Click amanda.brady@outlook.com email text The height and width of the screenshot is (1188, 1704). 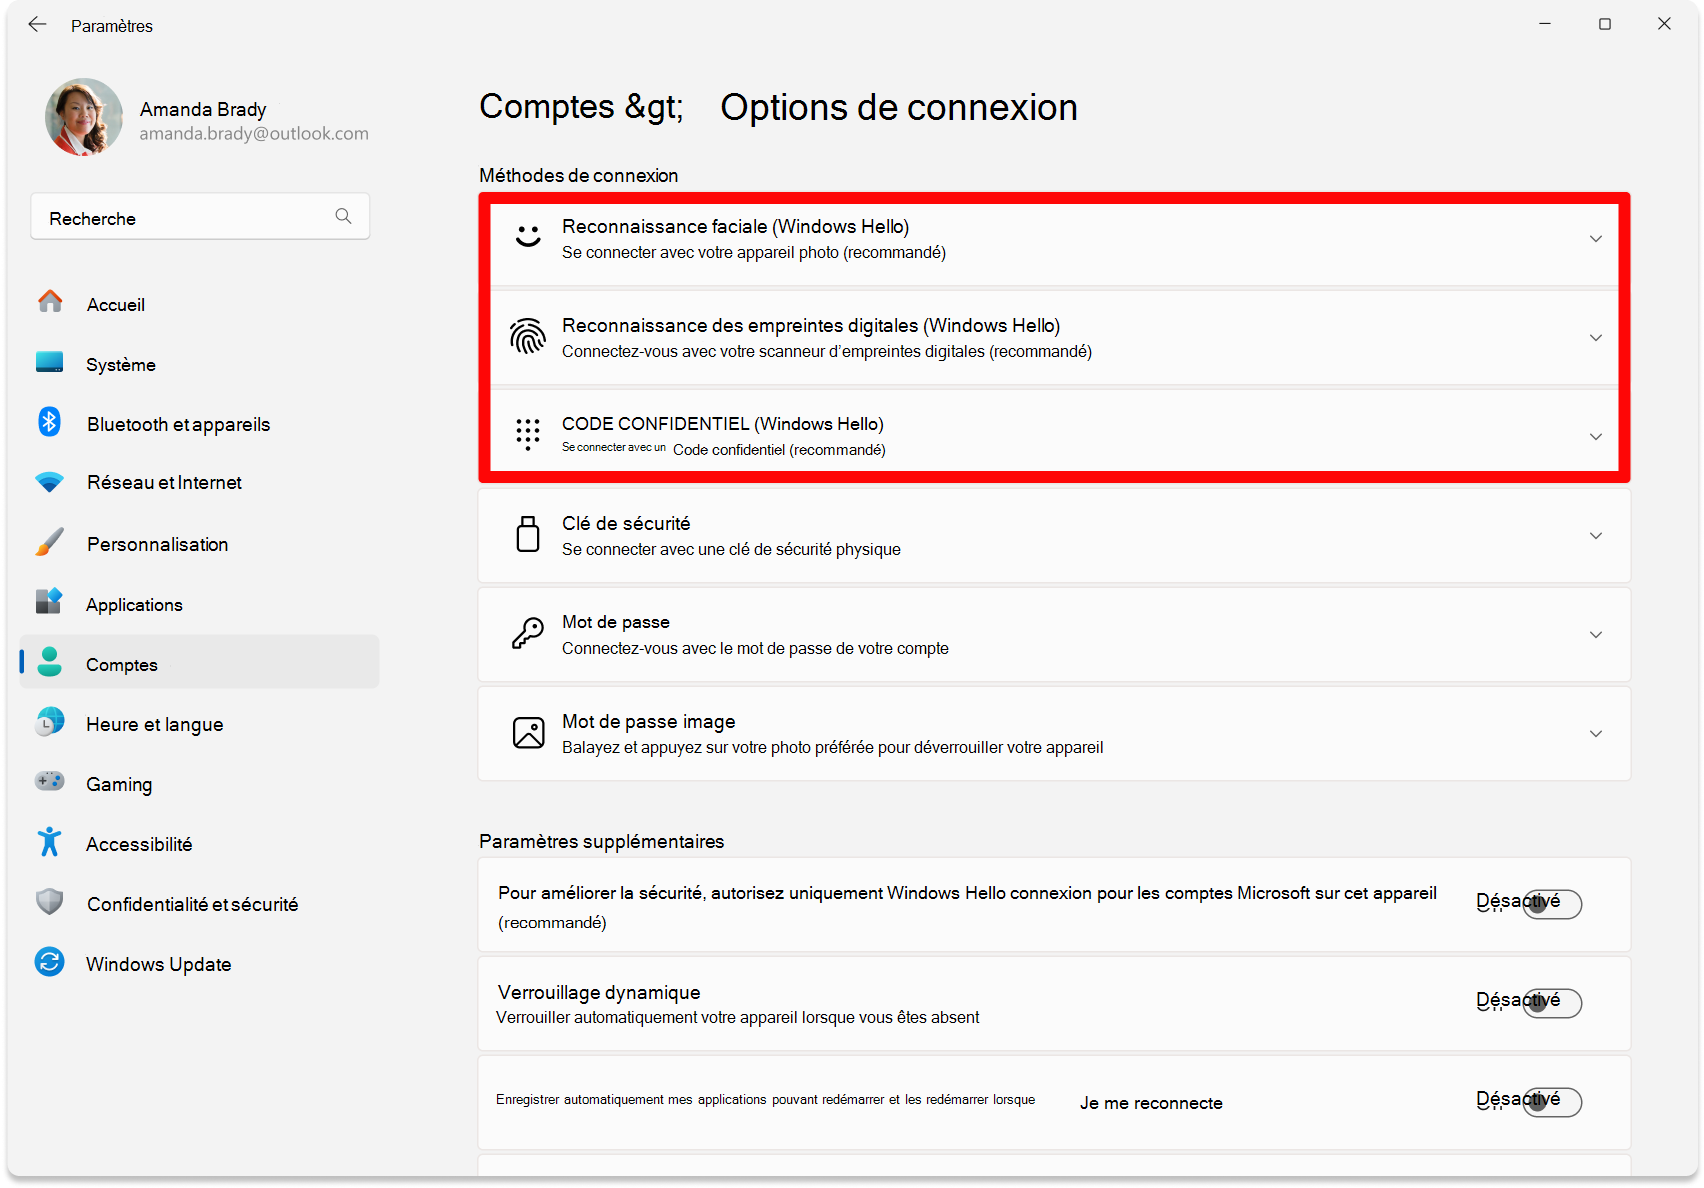click(x=254, y=134)
